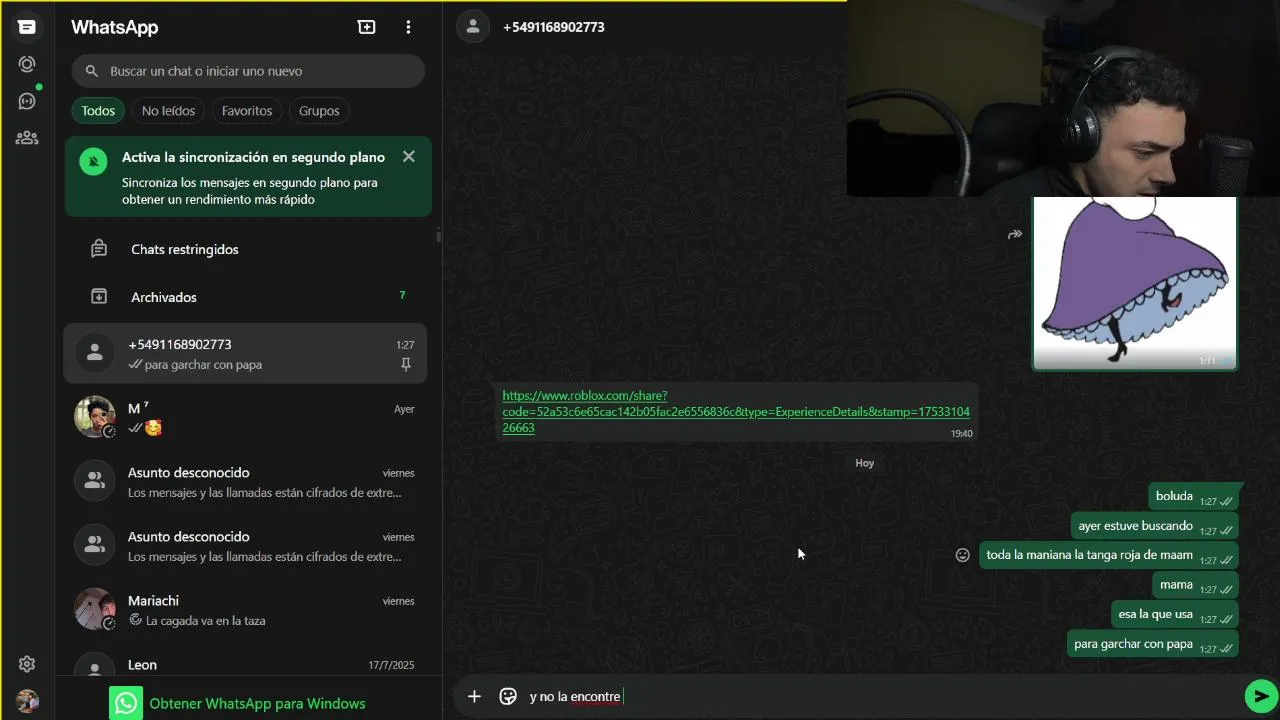
Task: Open the chat with M
Action: click(245, 418)
